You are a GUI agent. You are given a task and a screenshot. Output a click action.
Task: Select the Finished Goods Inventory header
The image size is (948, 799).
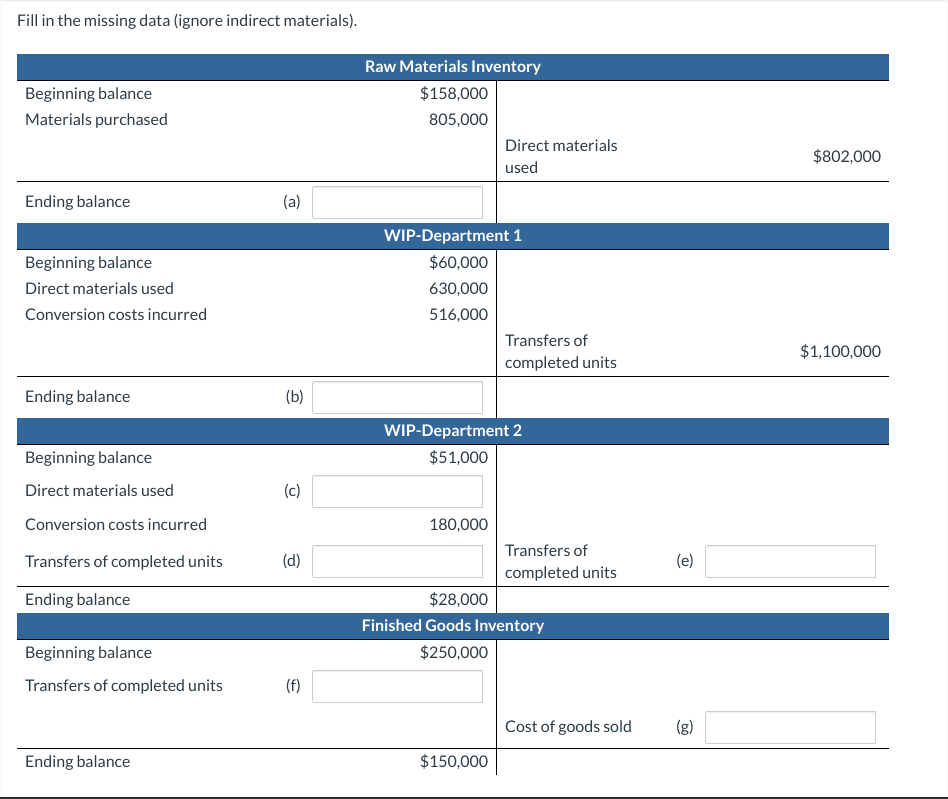click(453, 625)
